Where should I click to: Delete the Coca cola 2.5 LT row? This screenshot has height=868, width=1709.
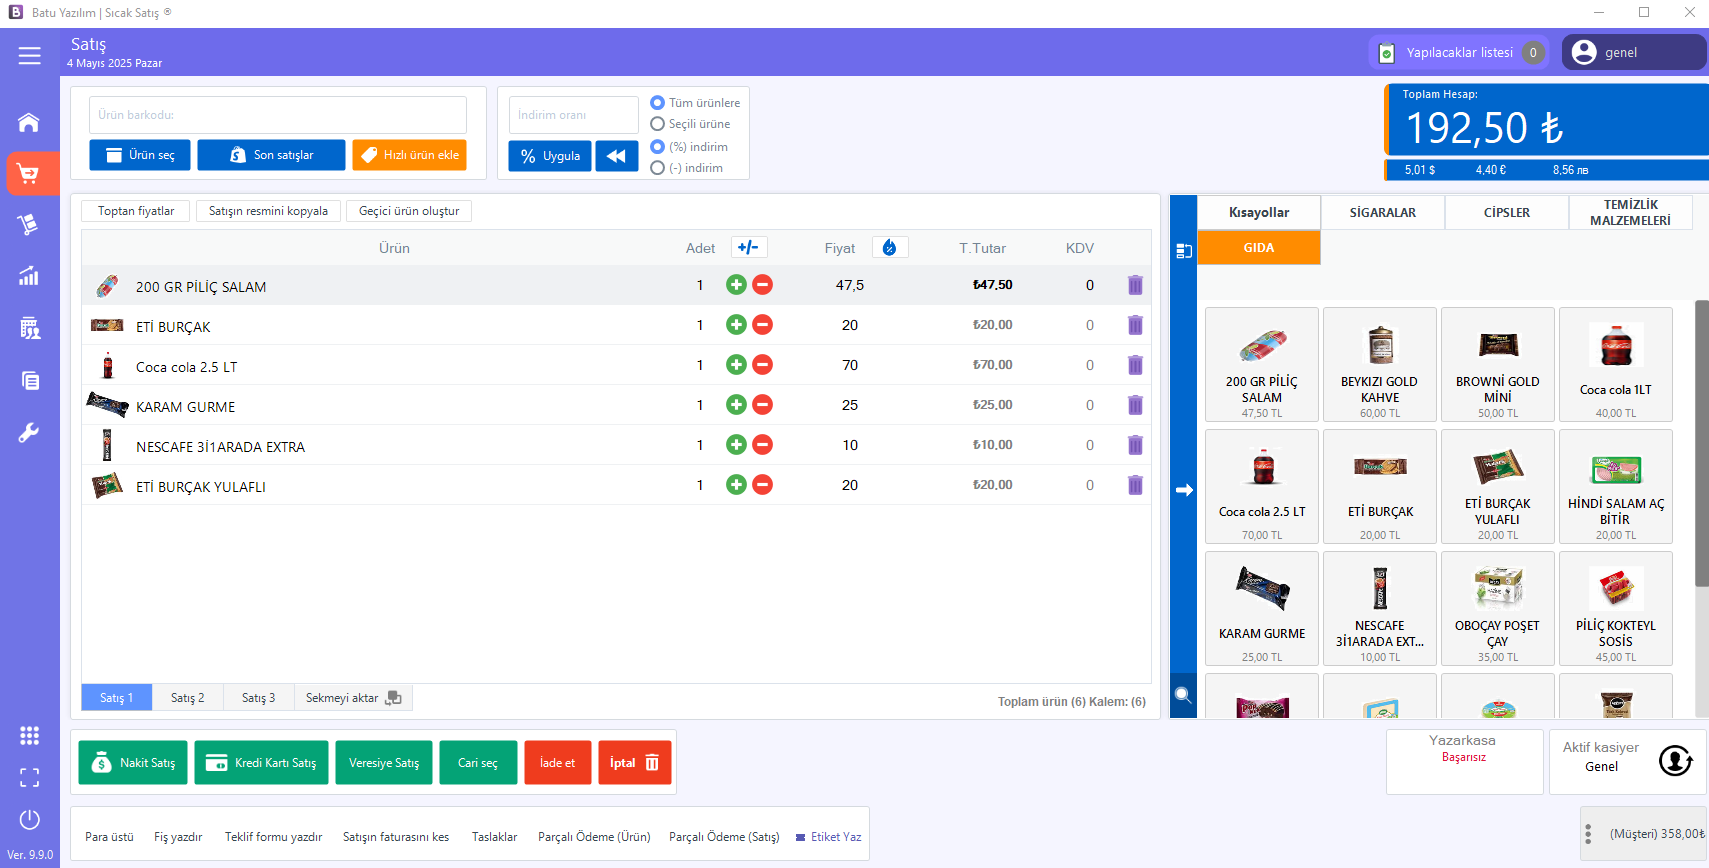[x=1135, y=365]
